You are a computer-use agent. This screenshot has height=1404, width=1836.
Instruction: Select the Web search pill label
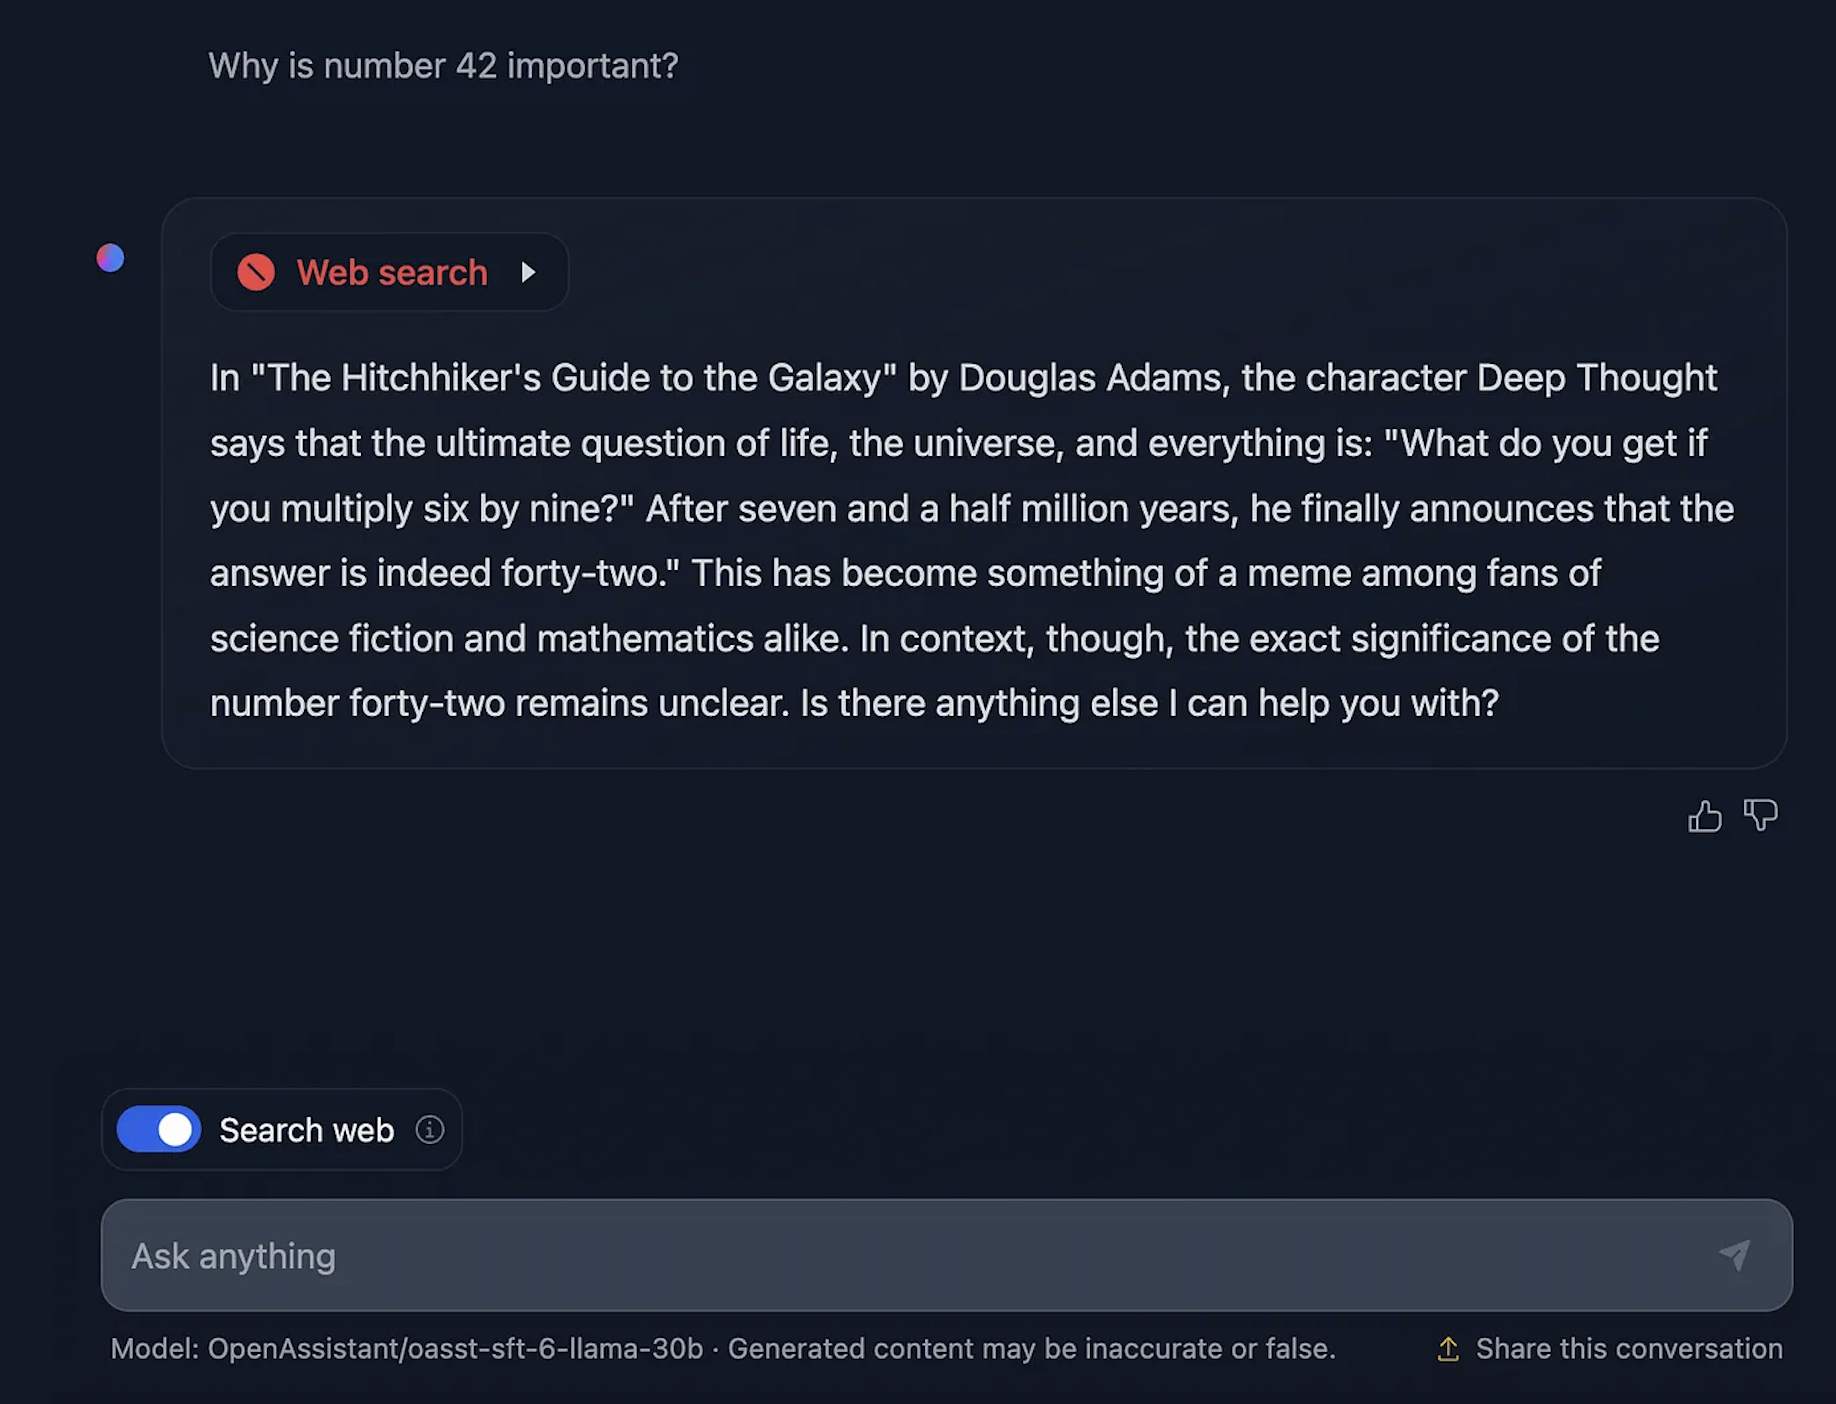point(390,272)
